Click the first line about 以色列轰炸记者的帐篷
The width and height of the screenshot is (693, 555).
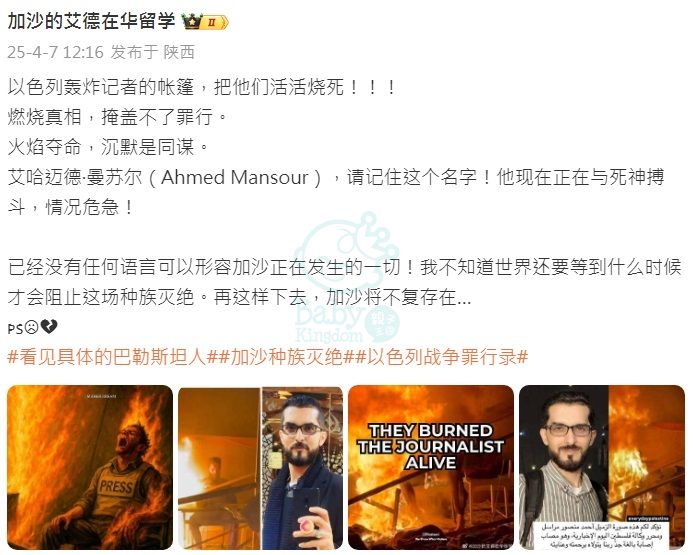tap(202, 87)
